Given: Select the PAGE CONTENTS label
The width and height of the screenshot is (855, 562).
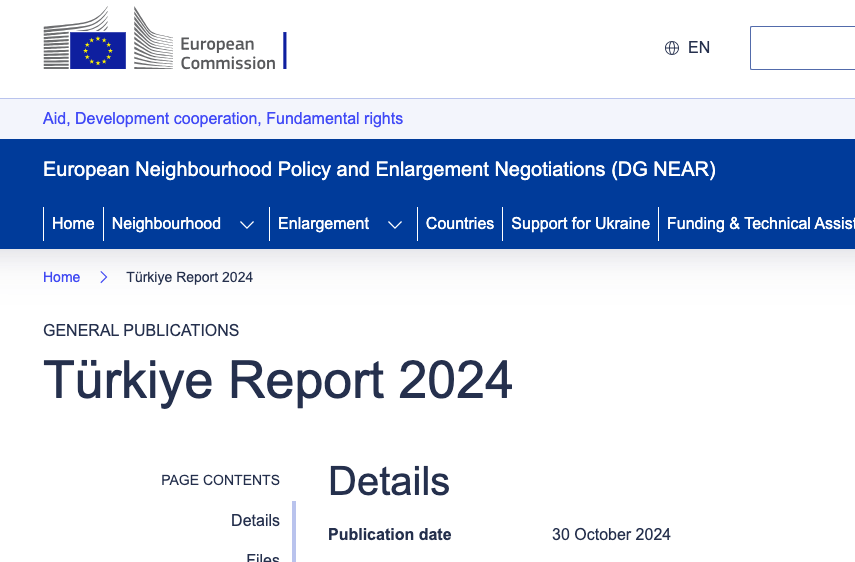Looking at the screenshot, I should coord(220,480).
